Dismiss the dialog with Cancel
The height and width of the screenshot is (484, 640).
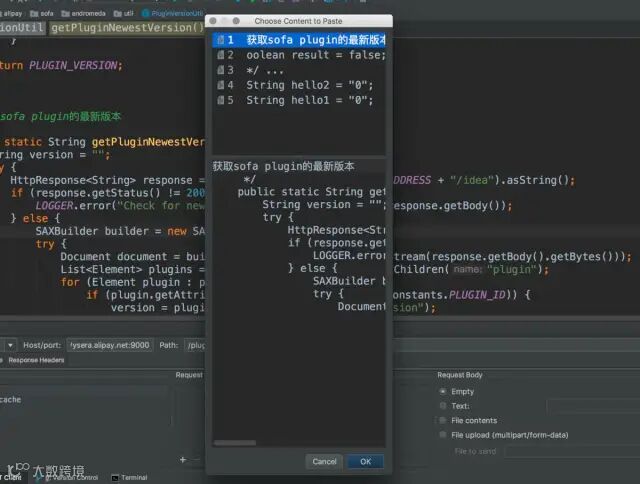coord(324,462)
